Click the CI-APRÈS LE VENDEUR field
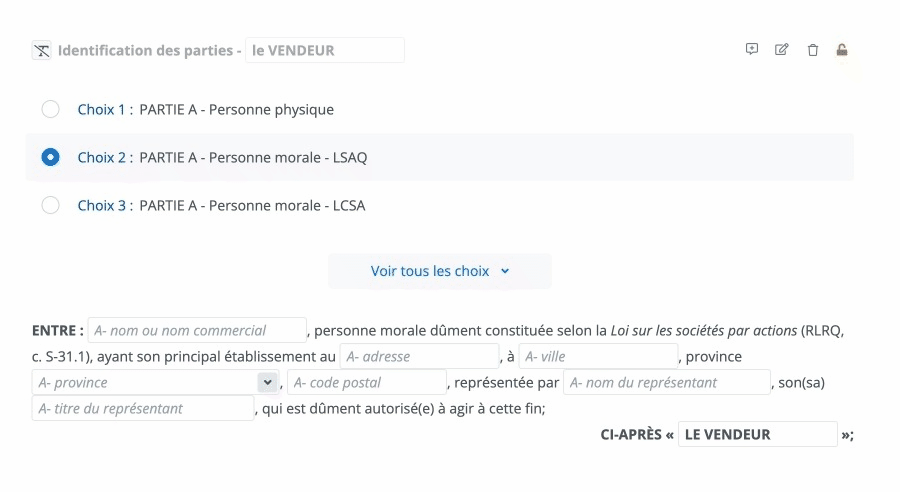Image resolution: width=900 pixels, height=492 pixels. tap(757, 434)
